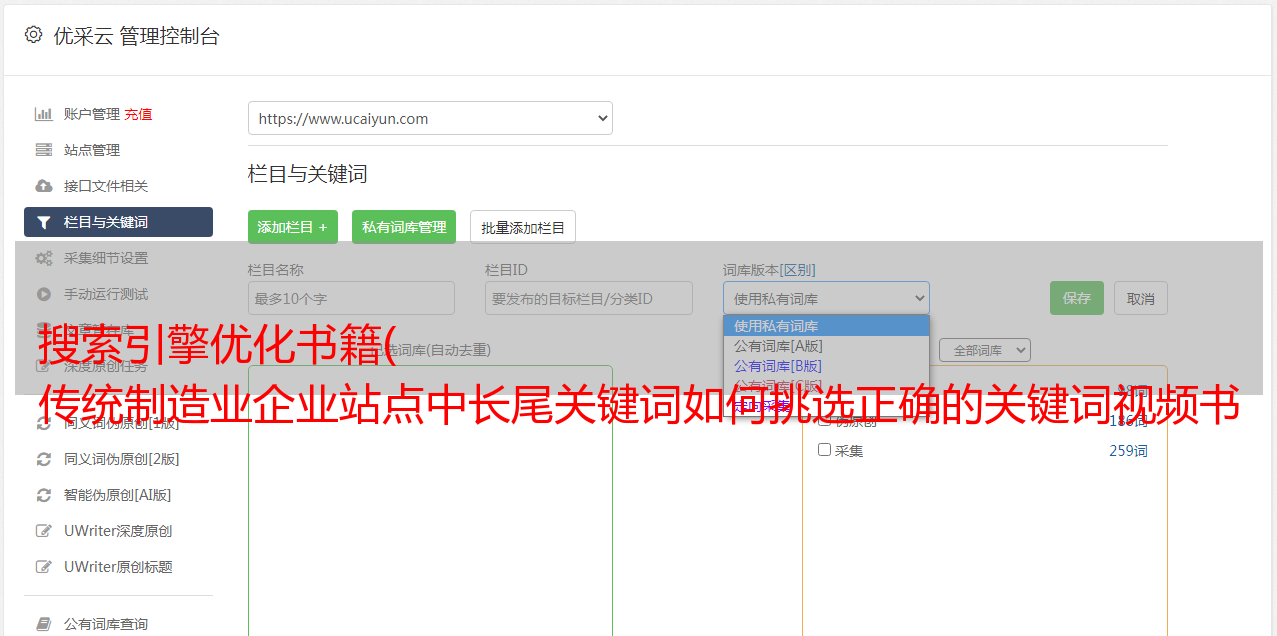Click the bar chart icon for 账户管理

[x=44, y=114]
